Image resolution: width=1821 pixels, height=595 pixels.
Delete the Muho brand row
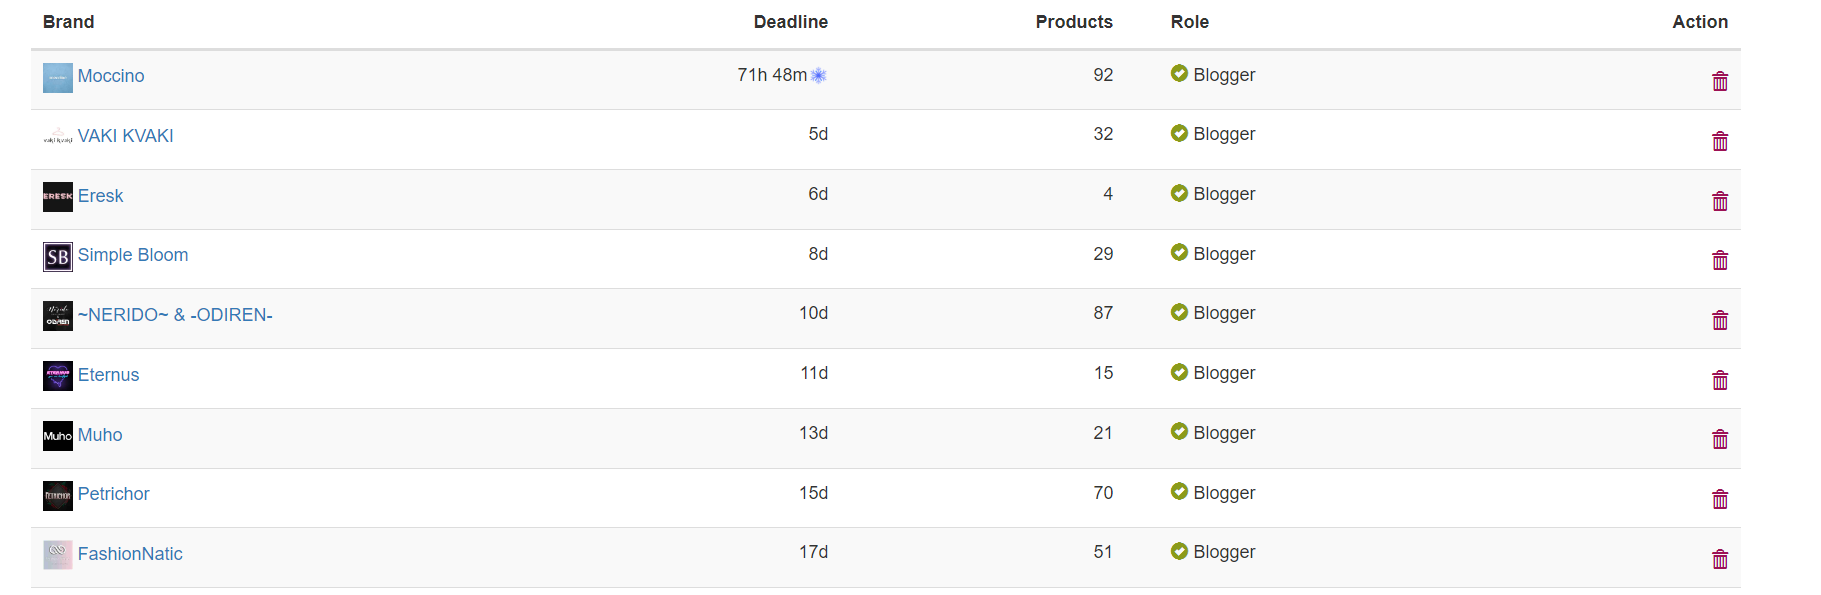pos(1719,439)
